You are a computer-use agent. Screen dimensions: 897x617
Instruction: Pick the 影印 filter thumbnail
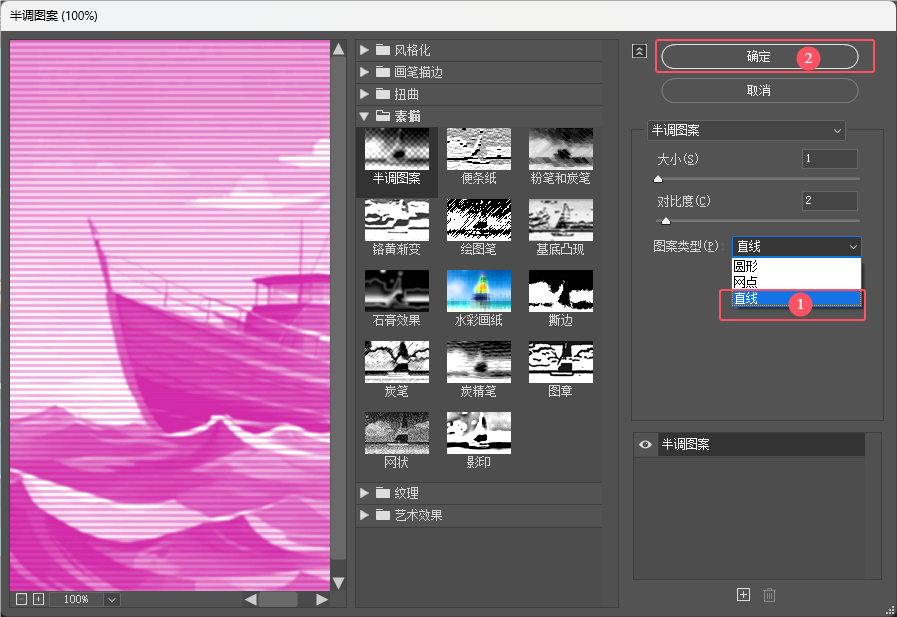click(x=479, y=433)
